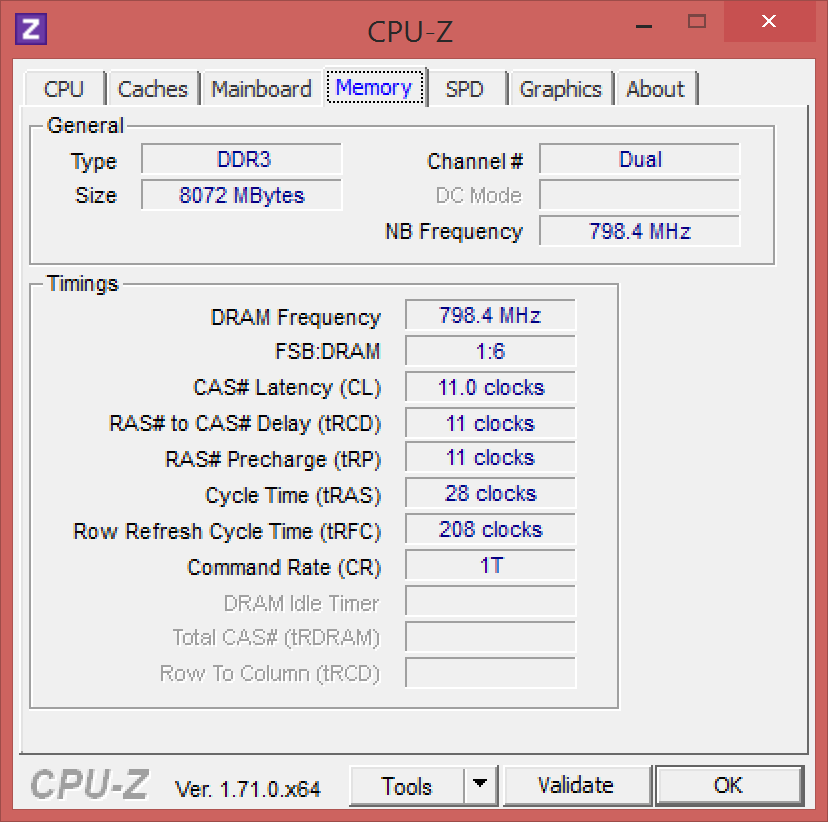828x822 pixels.
Task: Click the 'Channel #' label
Action: [475, 161]
